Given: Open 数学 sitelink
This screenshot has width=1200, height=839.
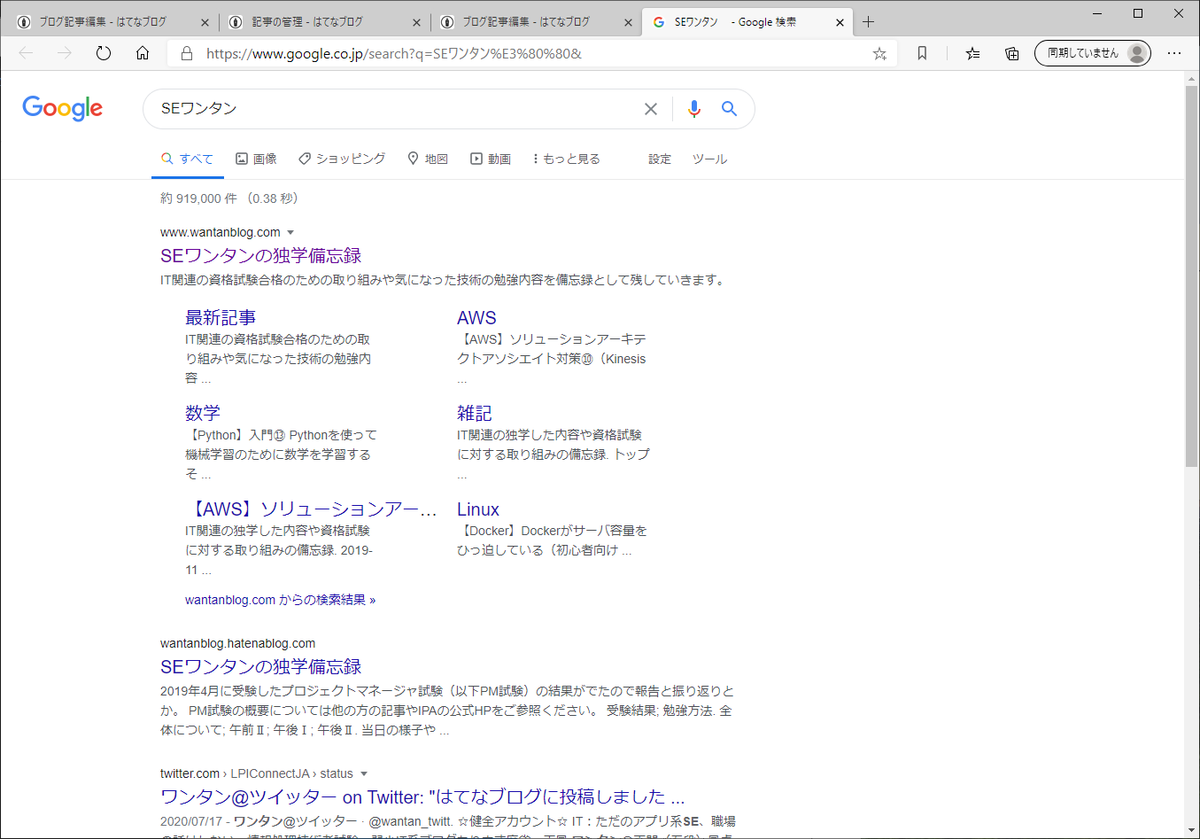Looking at the screenshot, I should (x=203, y=413).
